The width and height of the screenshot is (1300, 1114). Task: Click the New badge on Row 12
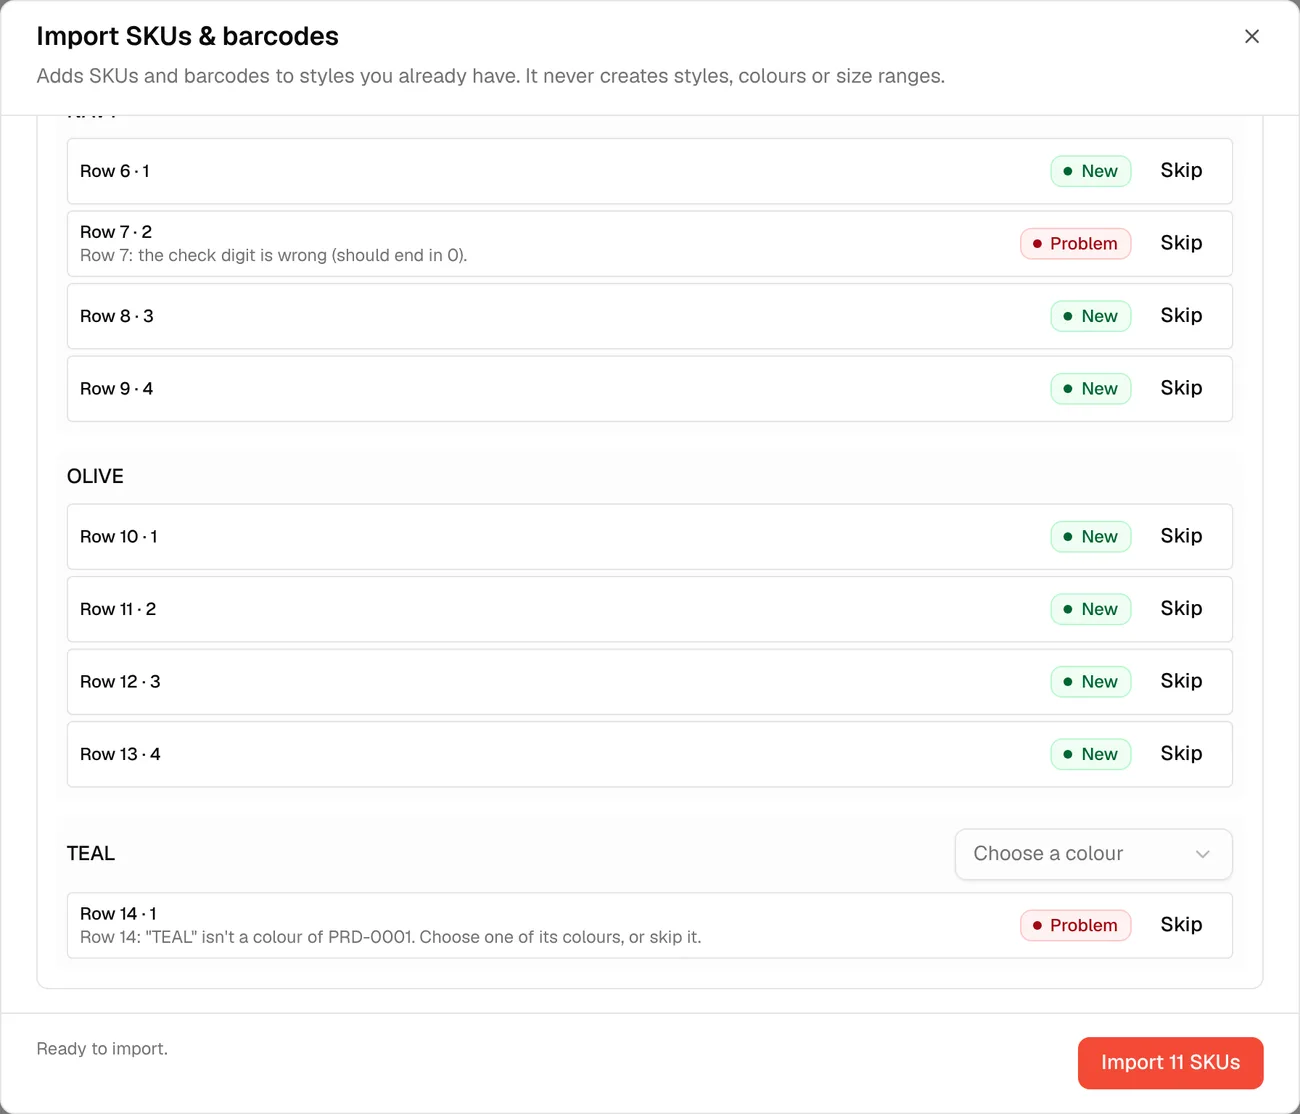click(1090, 682)
